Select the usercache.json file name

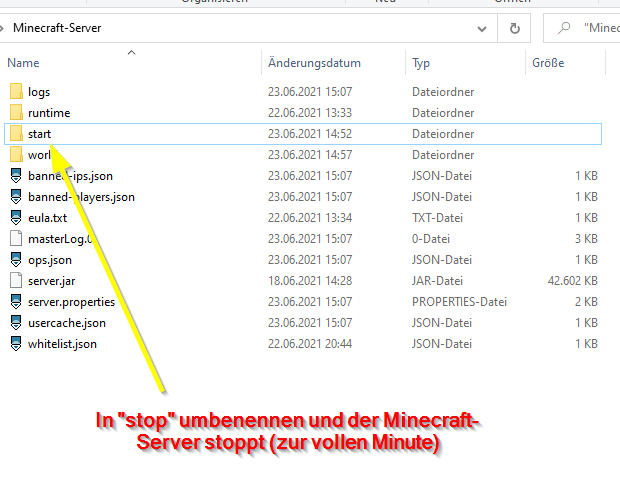click(67, 323)
